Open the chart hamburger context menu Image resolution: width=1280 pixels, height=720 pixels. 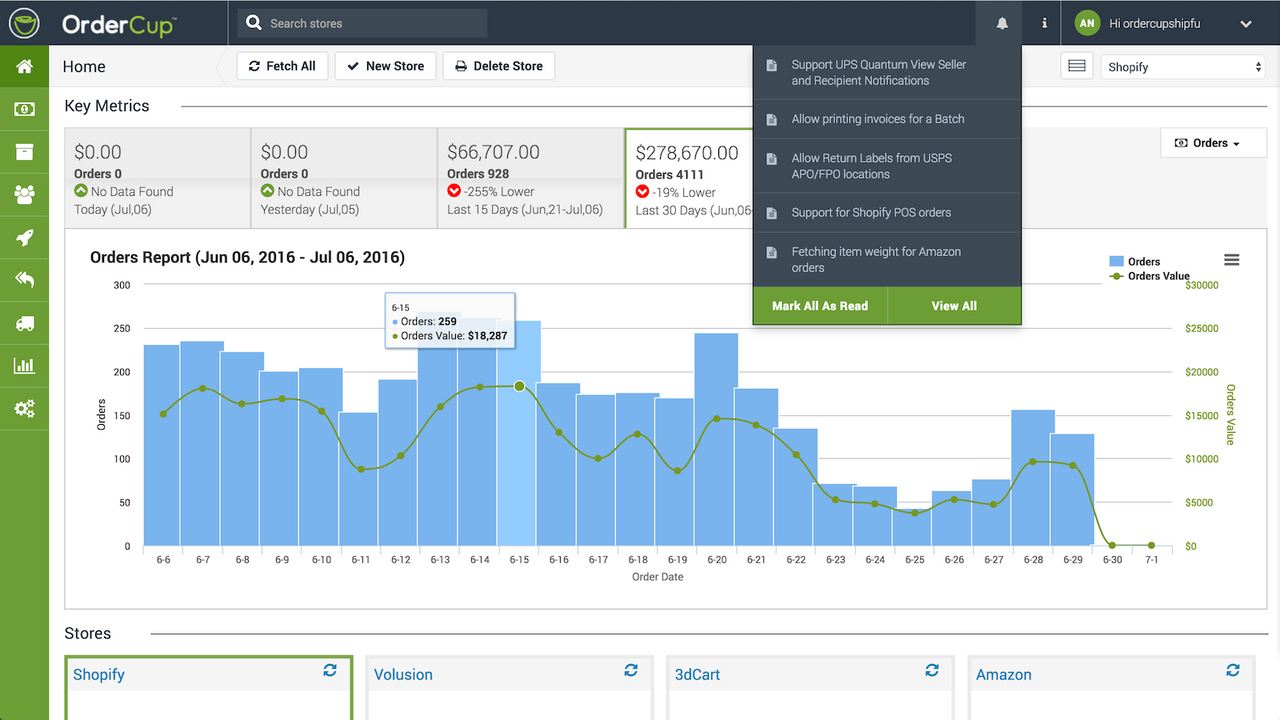[1232, 260]
